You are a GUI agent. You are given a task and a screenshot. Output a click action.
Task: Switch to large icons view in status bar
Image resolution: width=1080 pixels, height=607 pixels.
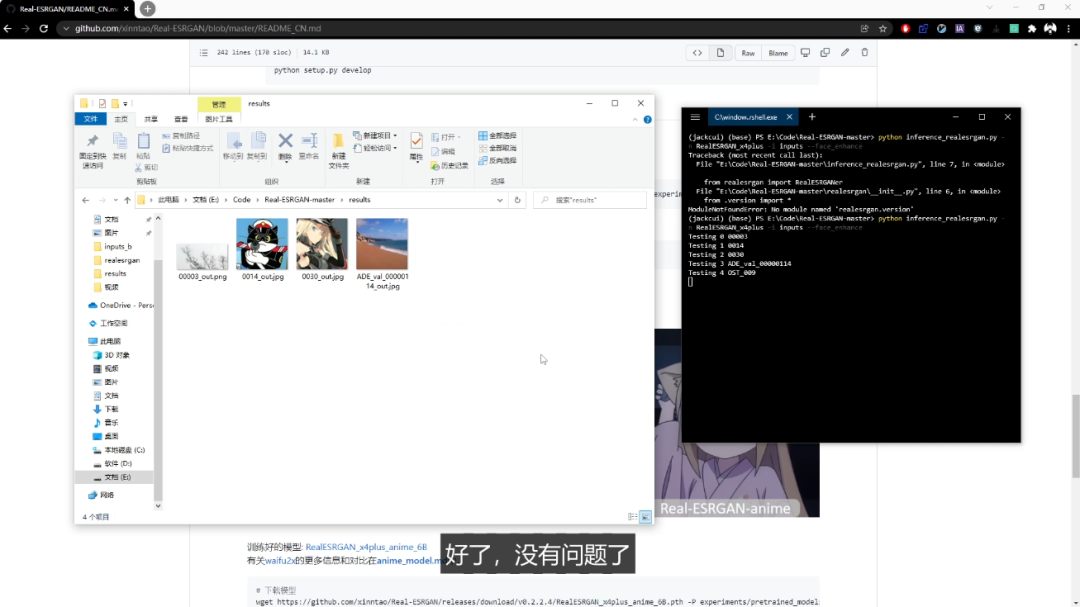[x=645, y=517]
